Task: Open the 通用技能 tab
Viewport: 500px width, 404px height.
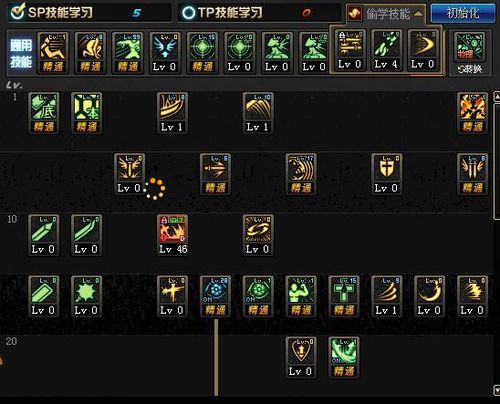Action: [x=21, y=53]
